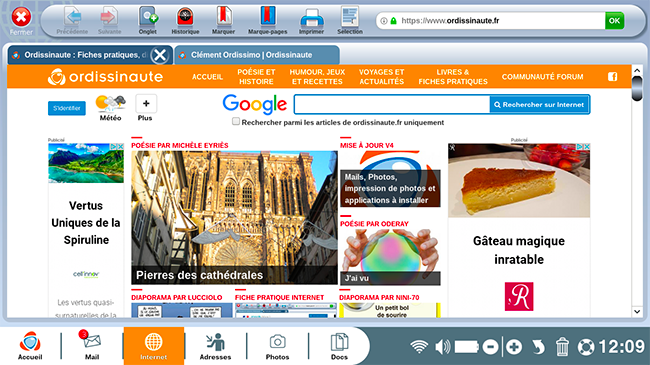Click the S'identifier button

click(x=67, y=108)
